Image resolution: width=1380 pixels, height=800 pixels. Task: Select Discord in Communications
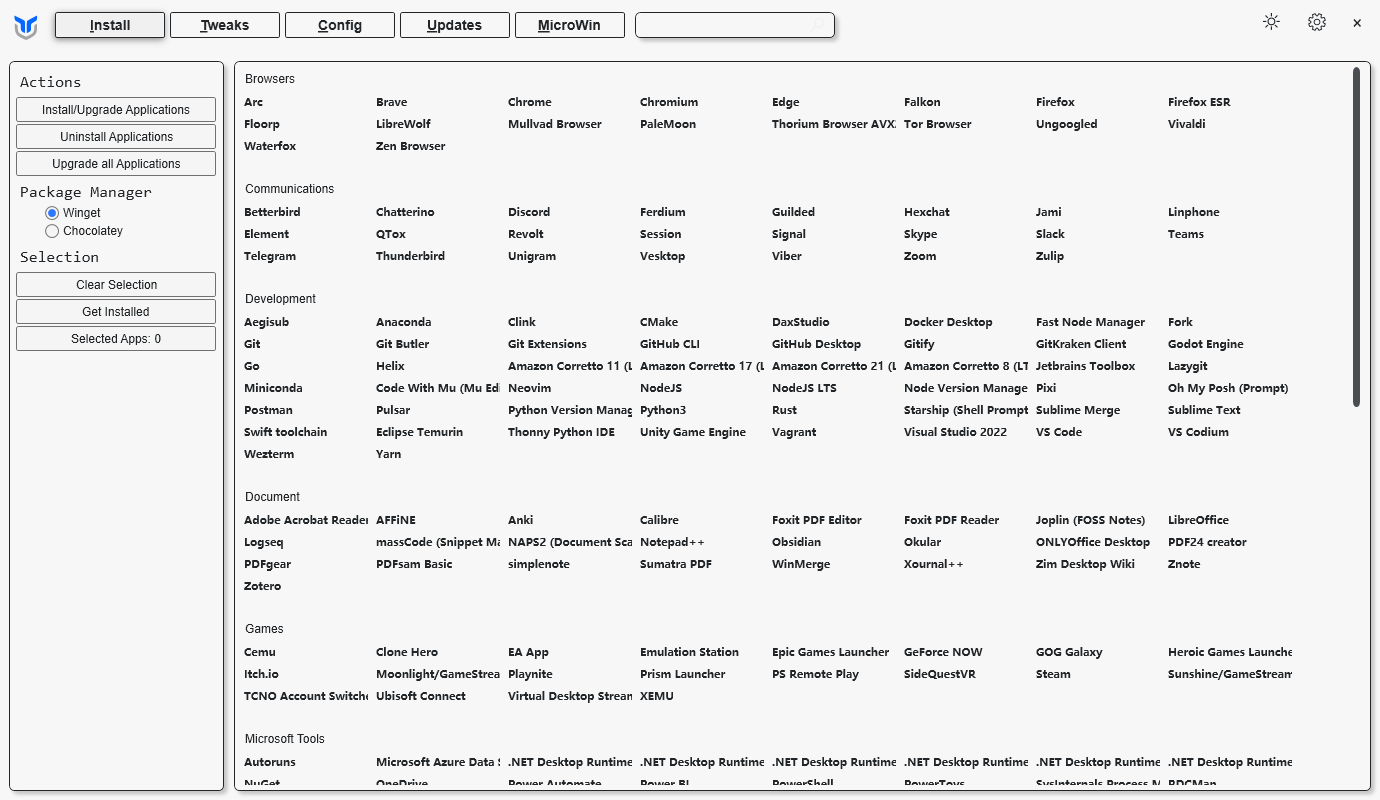coord(529,212)
